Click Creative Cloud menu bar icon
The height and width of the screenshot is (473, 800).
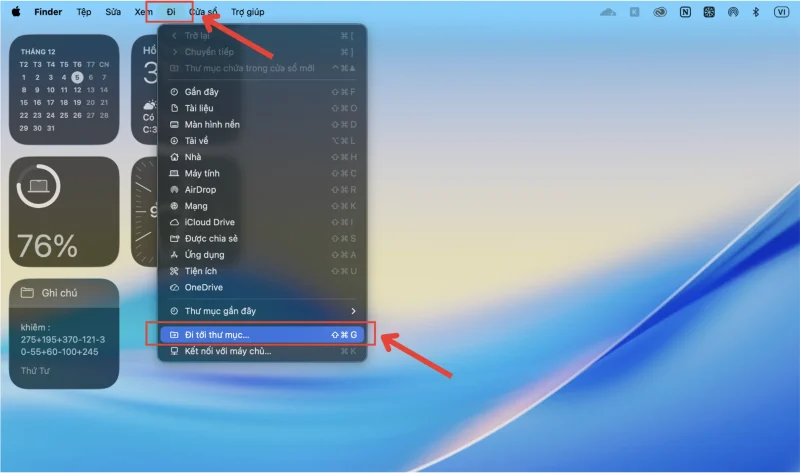click(x=660, y=12)
